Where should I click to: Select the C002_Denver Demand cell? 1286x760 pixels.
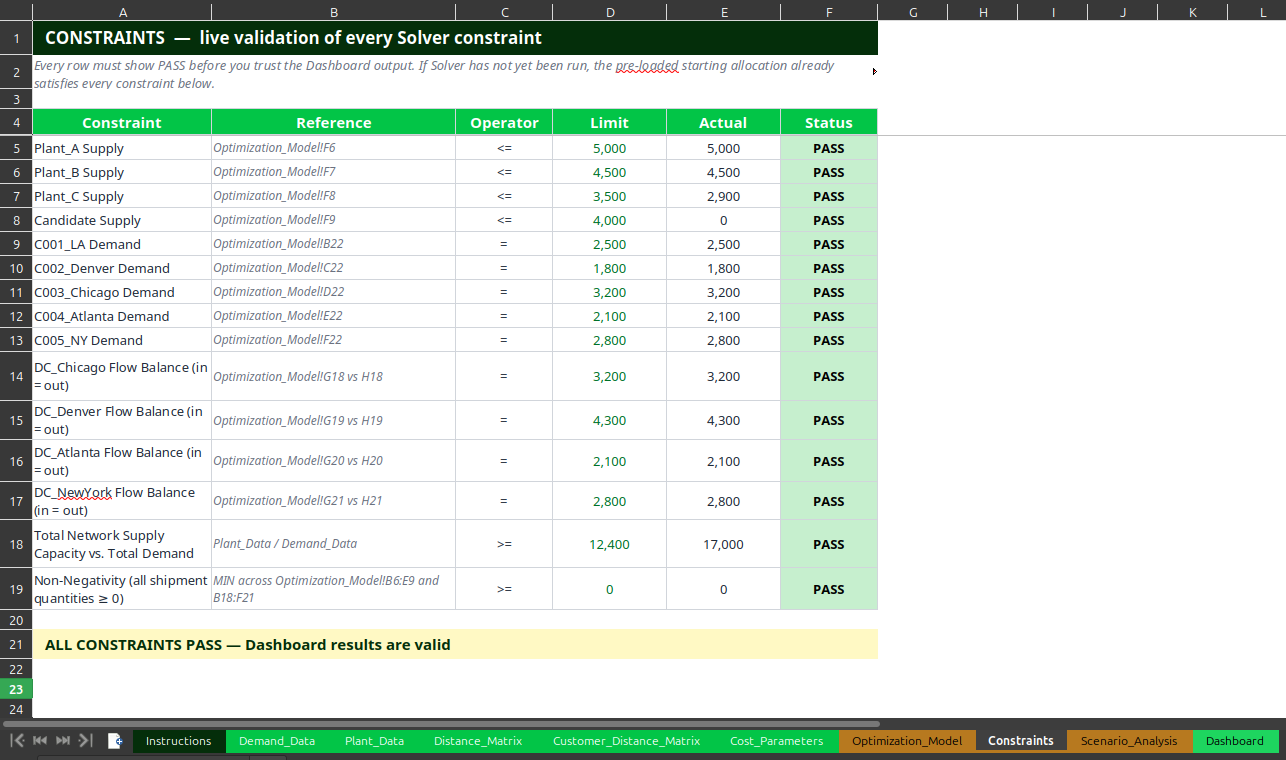tap(122, 268)
